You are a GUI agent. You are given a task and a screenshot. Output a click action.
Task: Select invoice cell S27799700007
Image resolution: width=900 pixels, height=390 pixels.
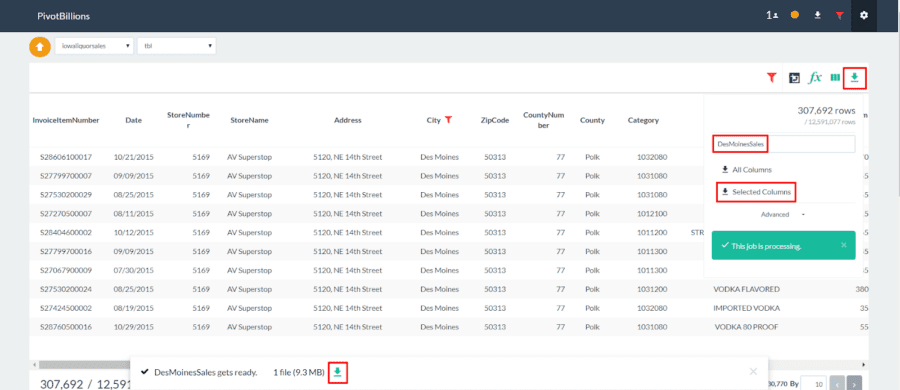pyautogui.click(x=66, y=176)
